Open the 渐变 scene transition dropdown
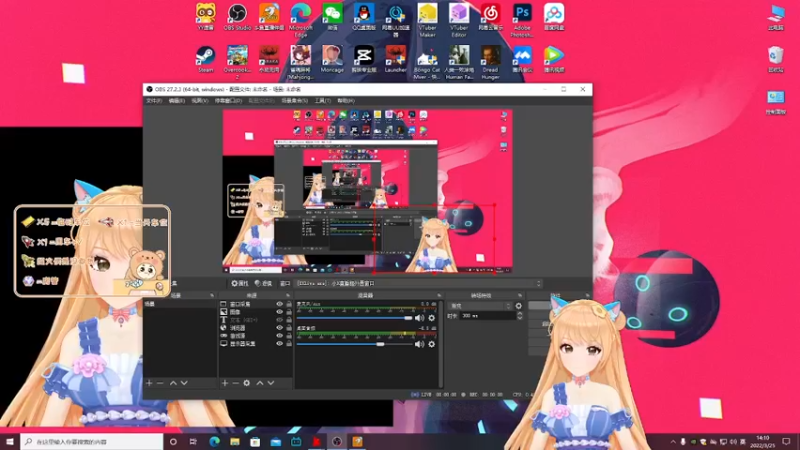The height and width of the screenshot is (450, 800). pos(480,306)
